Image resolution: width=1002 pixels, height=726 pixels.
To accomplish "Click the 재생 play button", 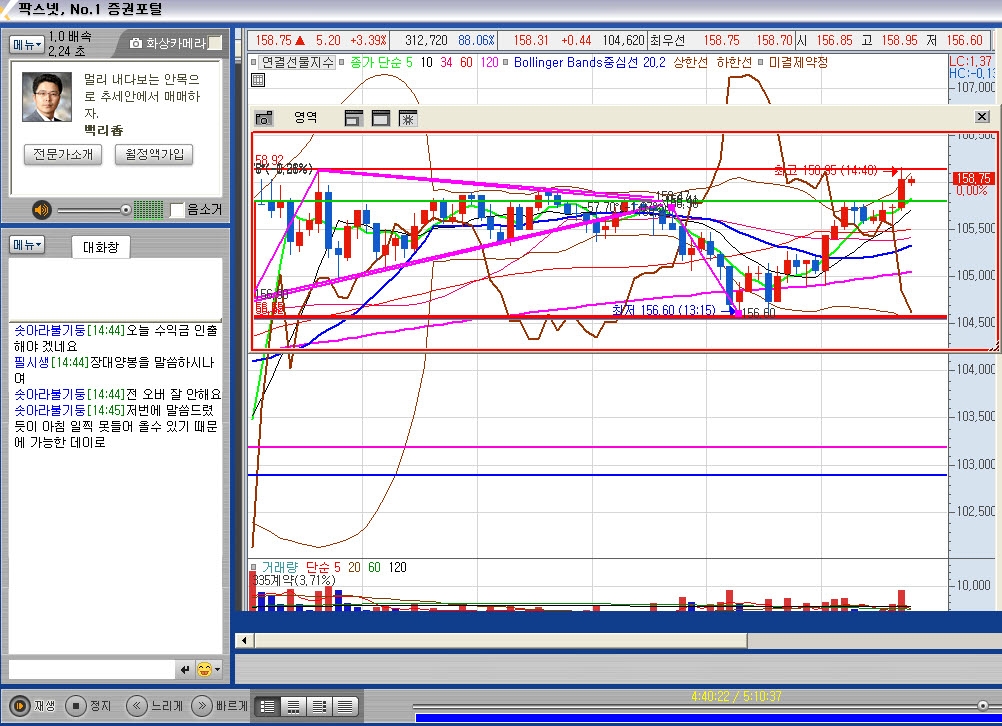I will click(x=20, y=706).
